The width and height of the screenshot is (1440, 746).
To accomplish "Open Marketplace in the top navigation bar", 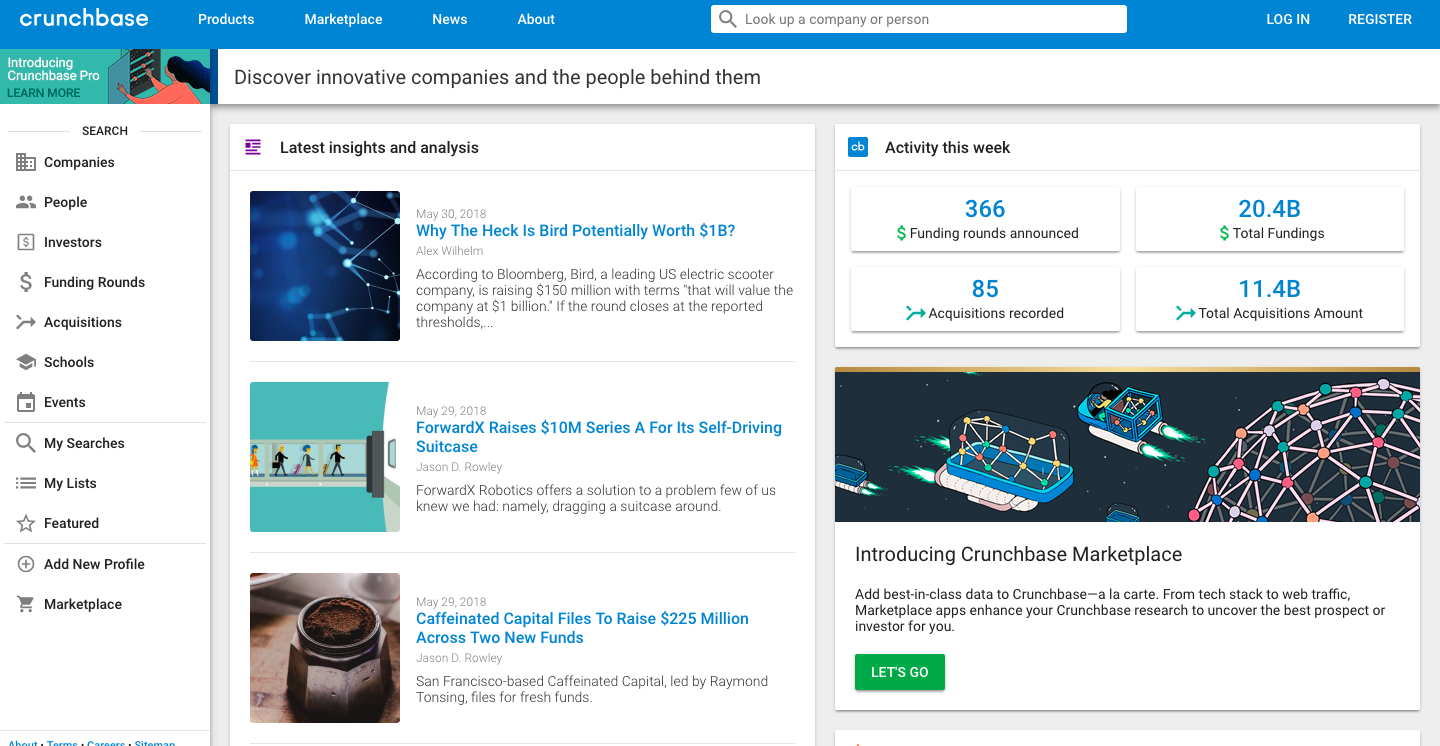I will click(x=343, y=19).
